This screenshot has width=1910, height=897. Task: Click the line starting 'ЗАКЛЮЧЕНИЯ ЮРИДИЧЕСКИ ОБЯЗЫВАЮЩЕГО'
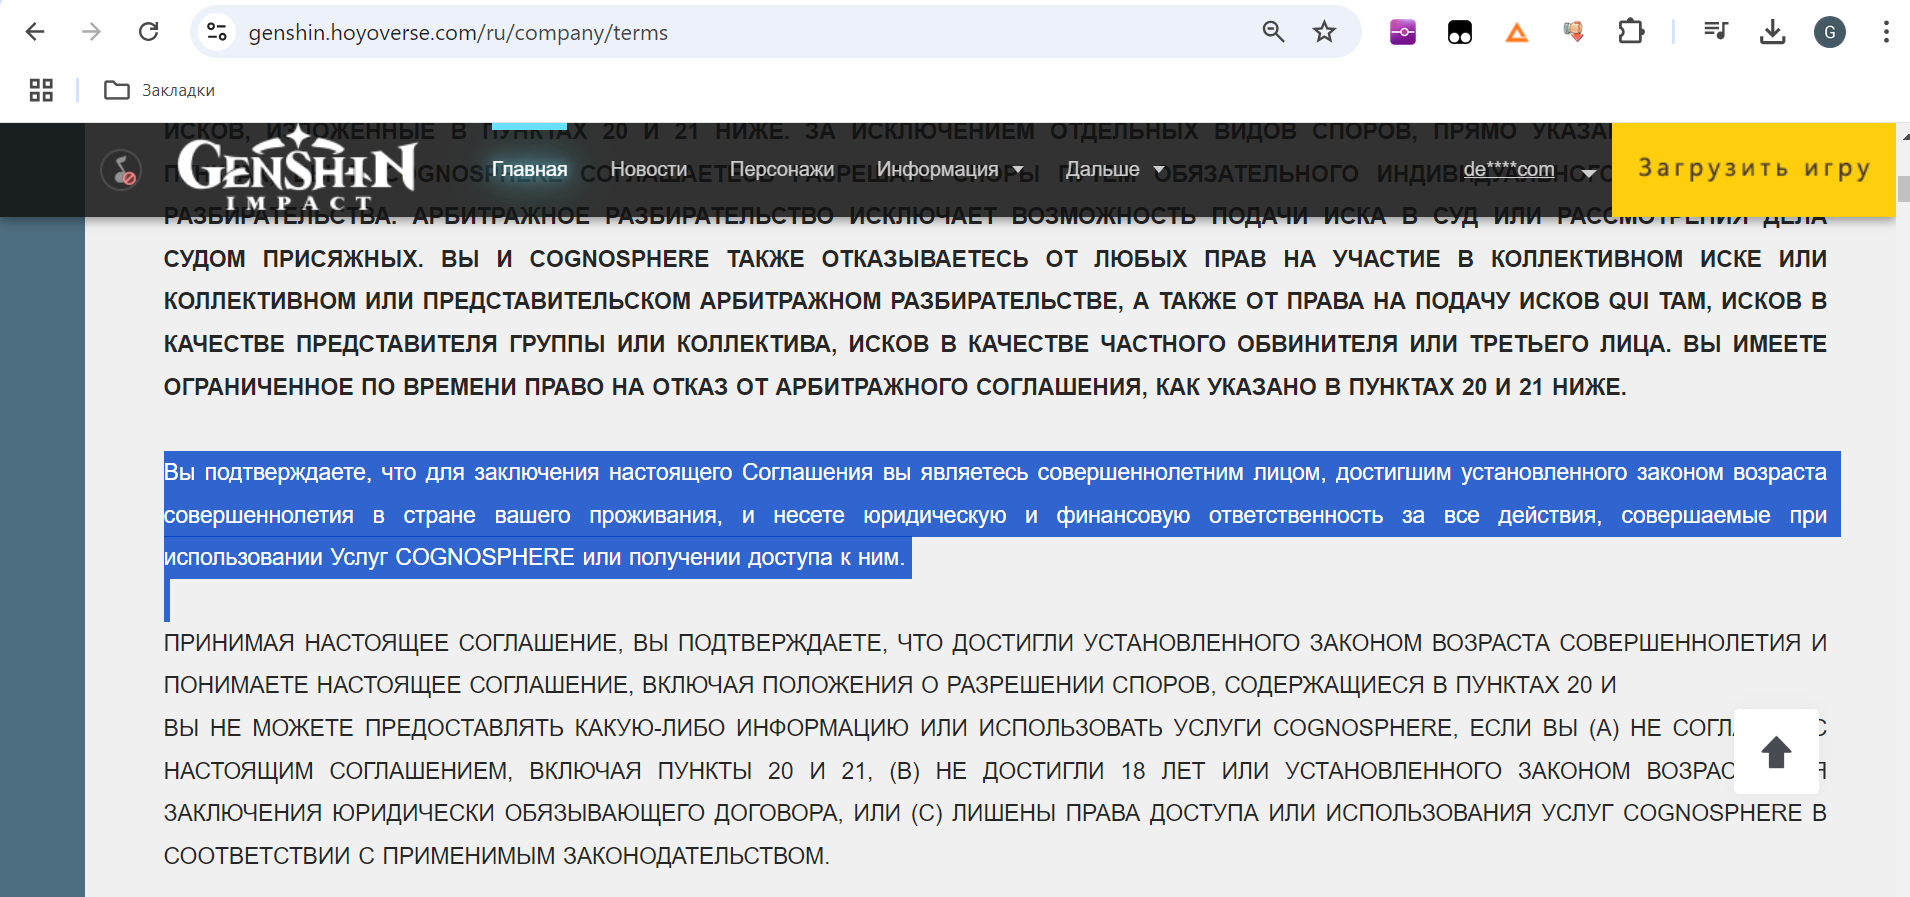coord(995,812)
